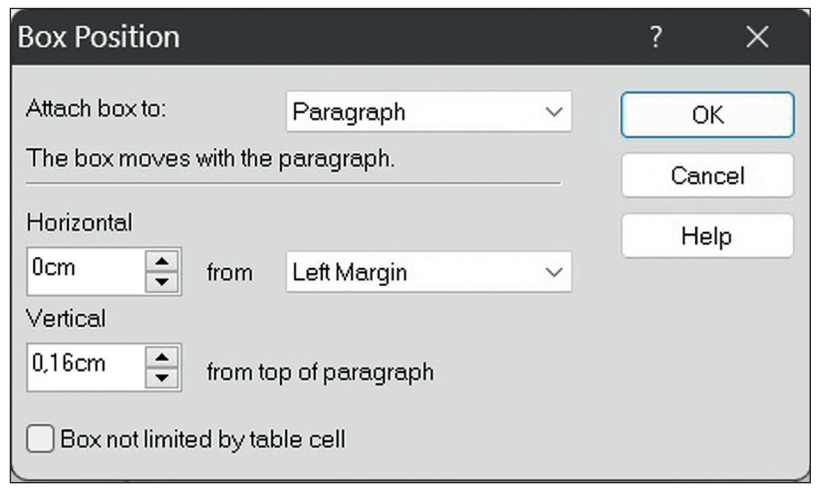Viewport: 825px width, 492px height.
Task: Expand the Attach box to chevron arrow
Action: [554, 112]
